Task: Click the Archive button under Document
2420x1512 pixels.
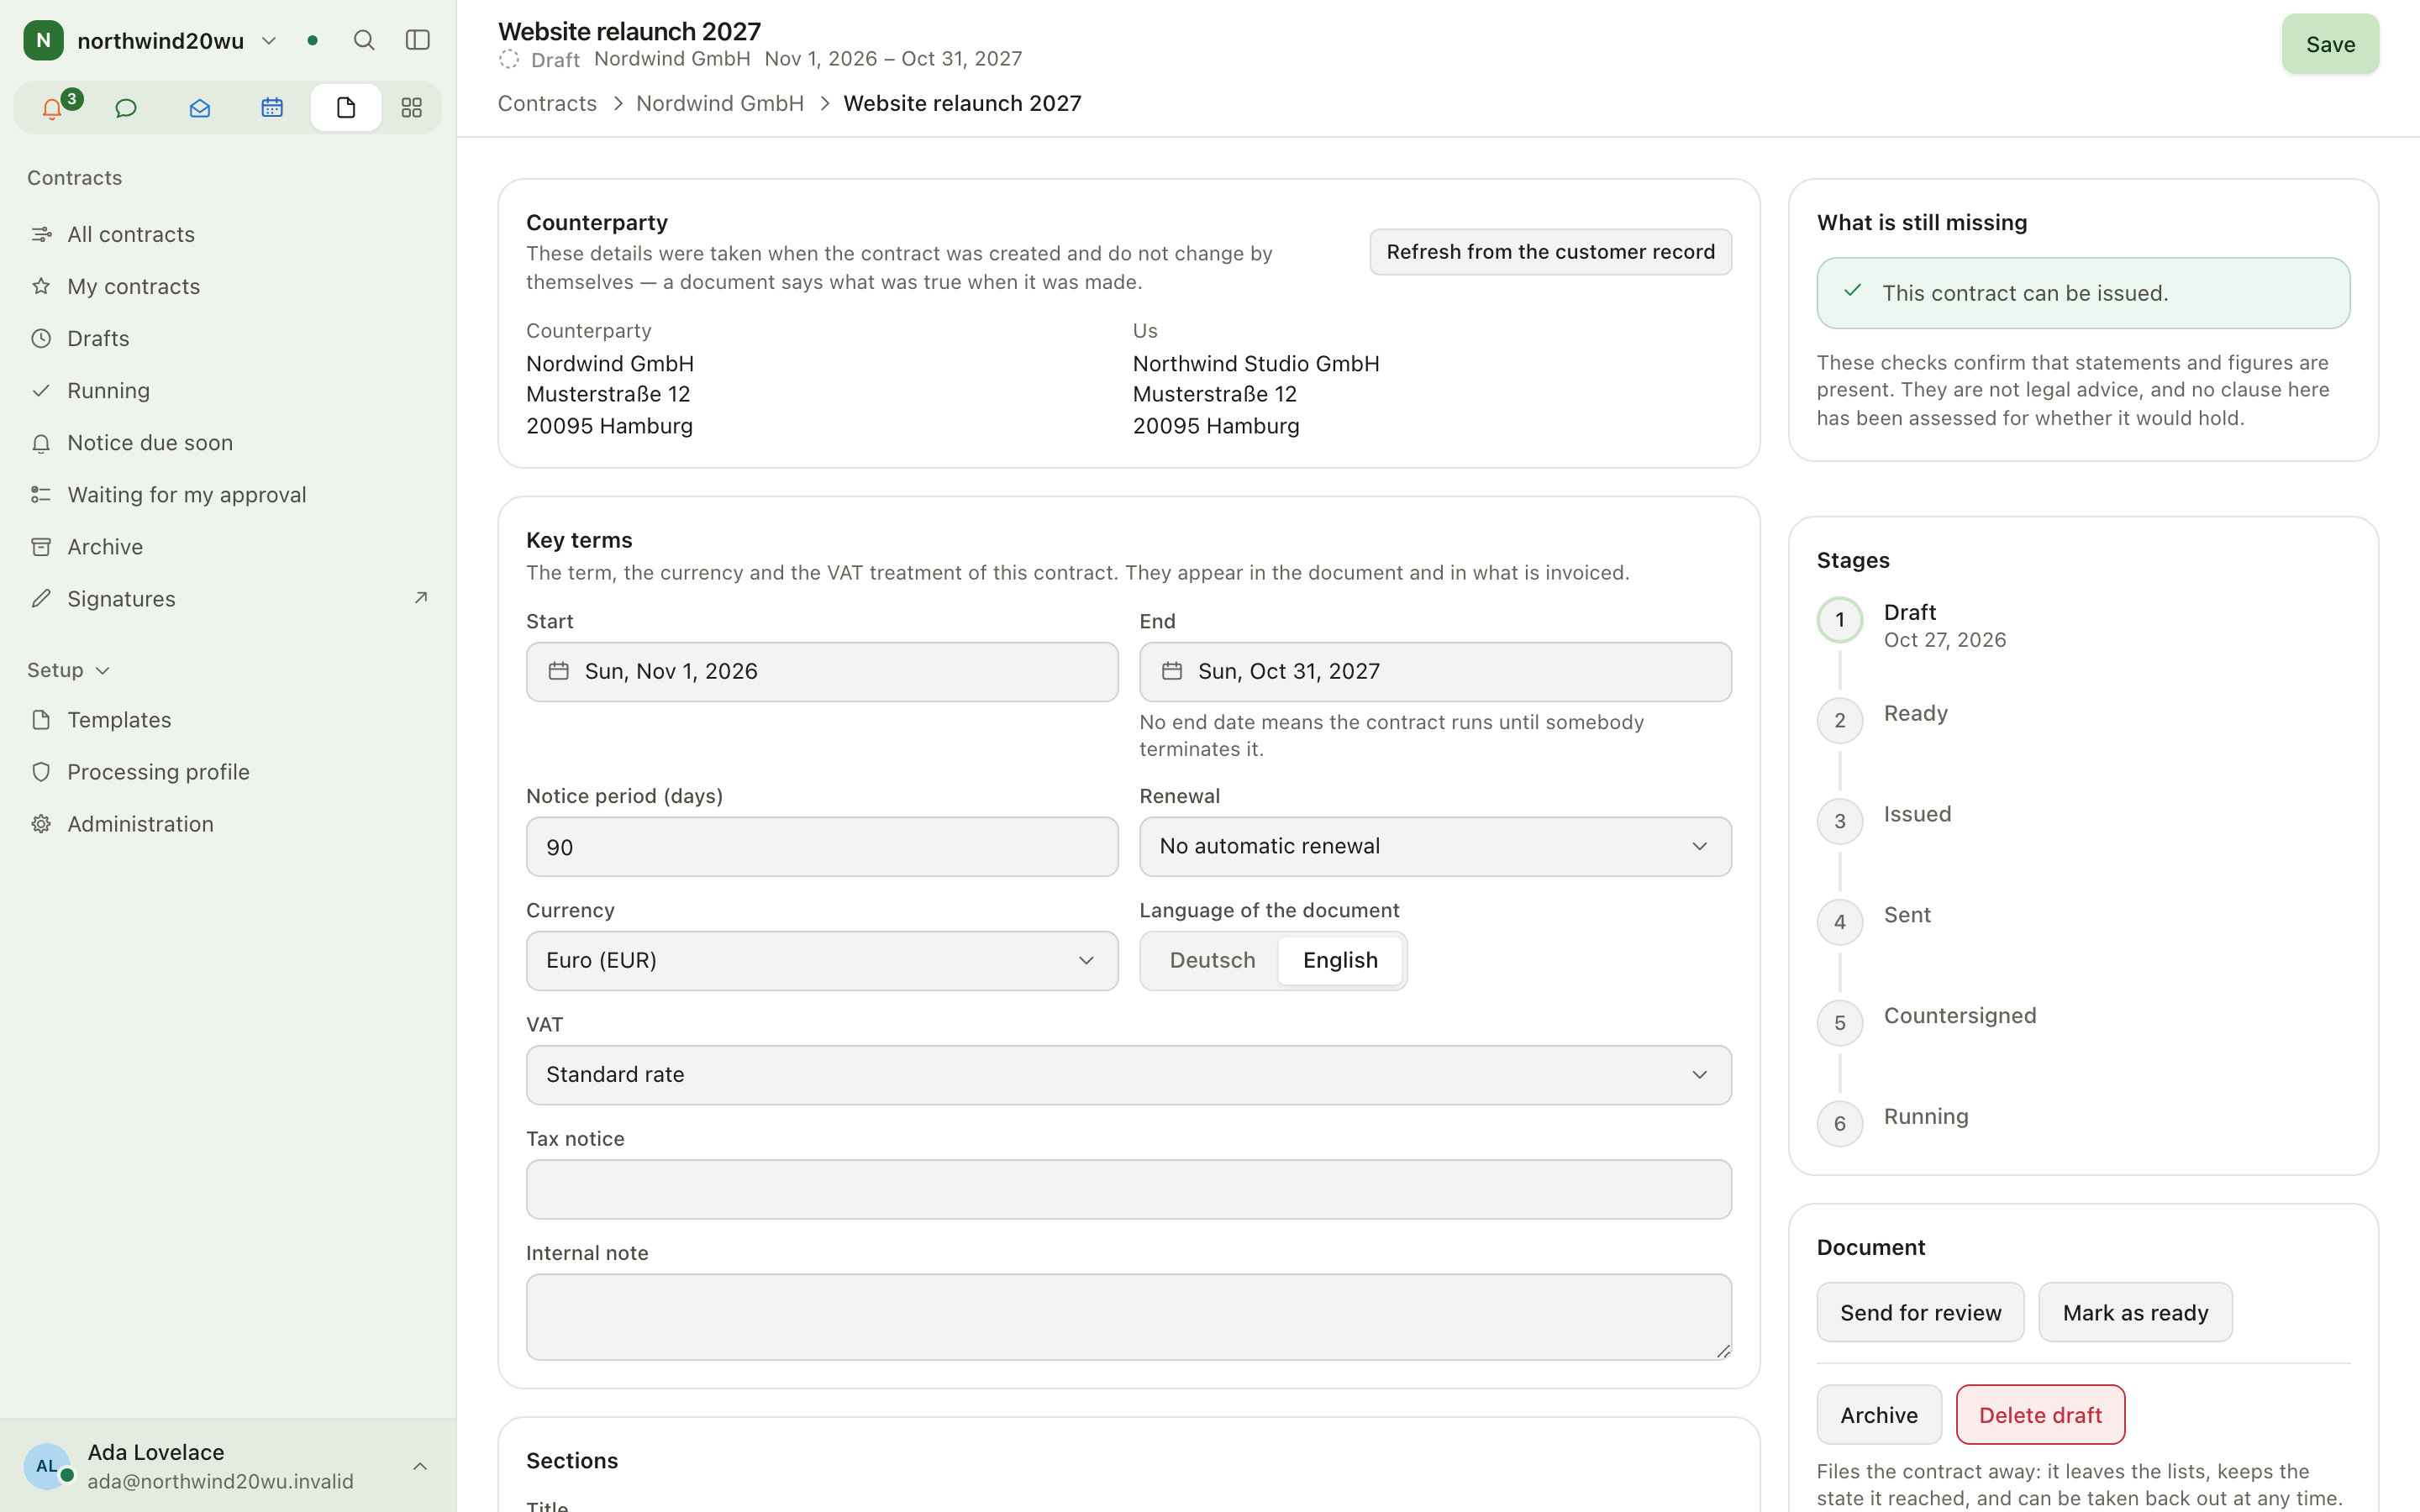Action: 1879,1415
